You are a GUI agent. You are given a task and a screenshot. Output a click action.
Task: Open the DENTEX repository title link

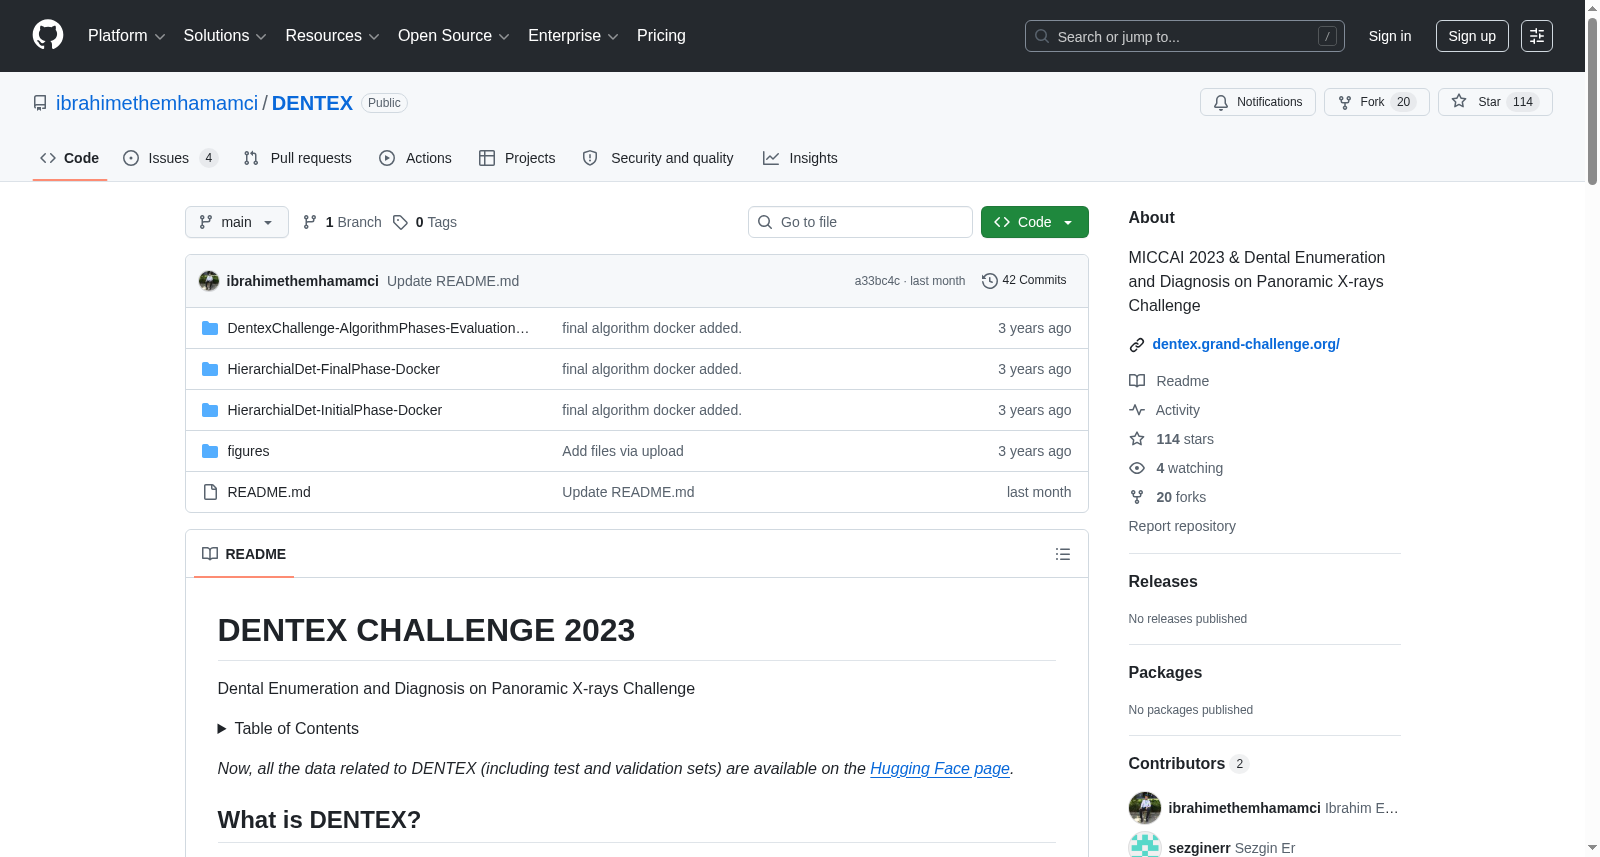click(x=312, y=103)
